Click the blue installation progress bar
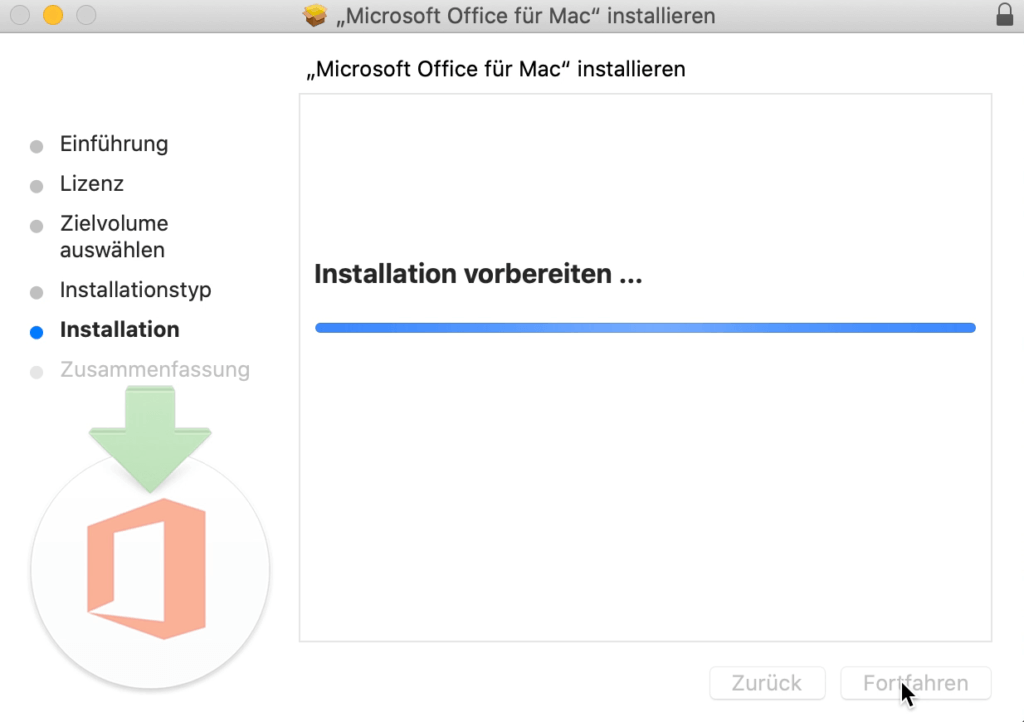This screenshot has width=1024, height=722. [x=645, y=327]
